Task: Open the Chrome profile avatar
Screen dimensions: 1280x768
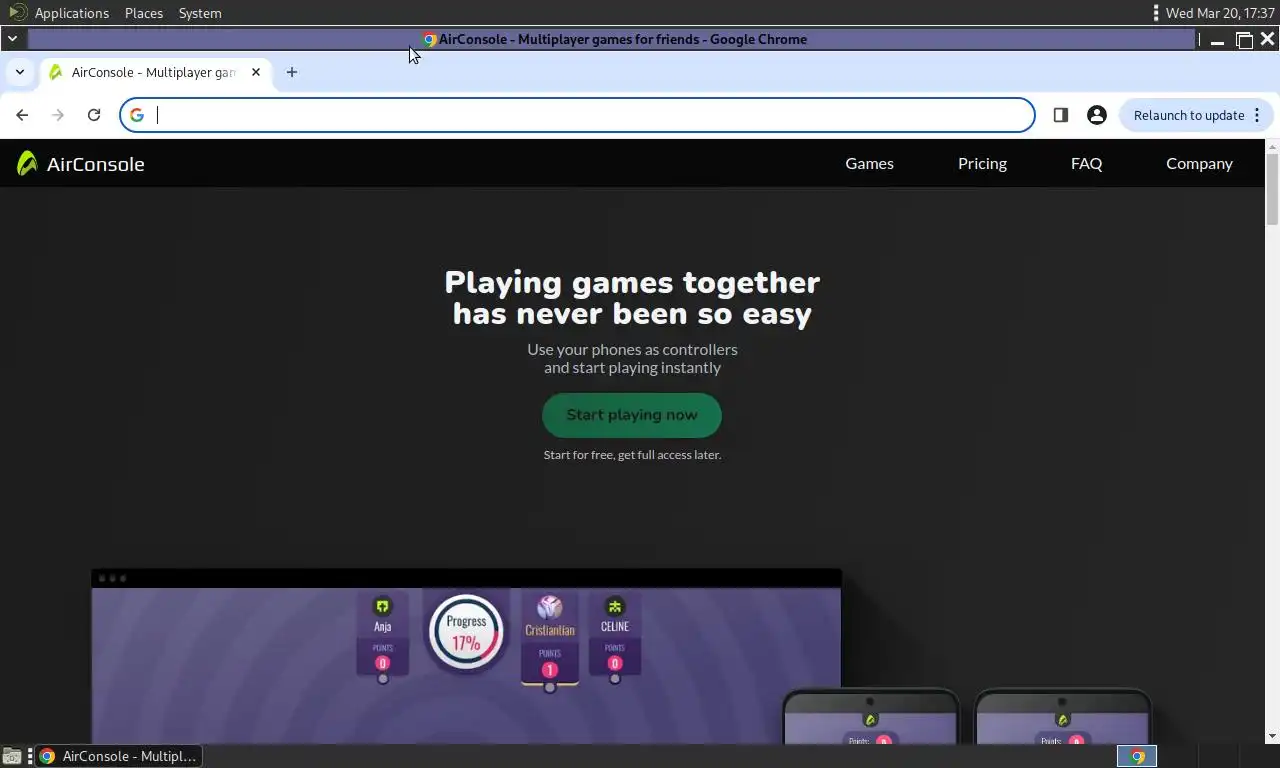Action: pyautogui.click(x=1097, y=115)
